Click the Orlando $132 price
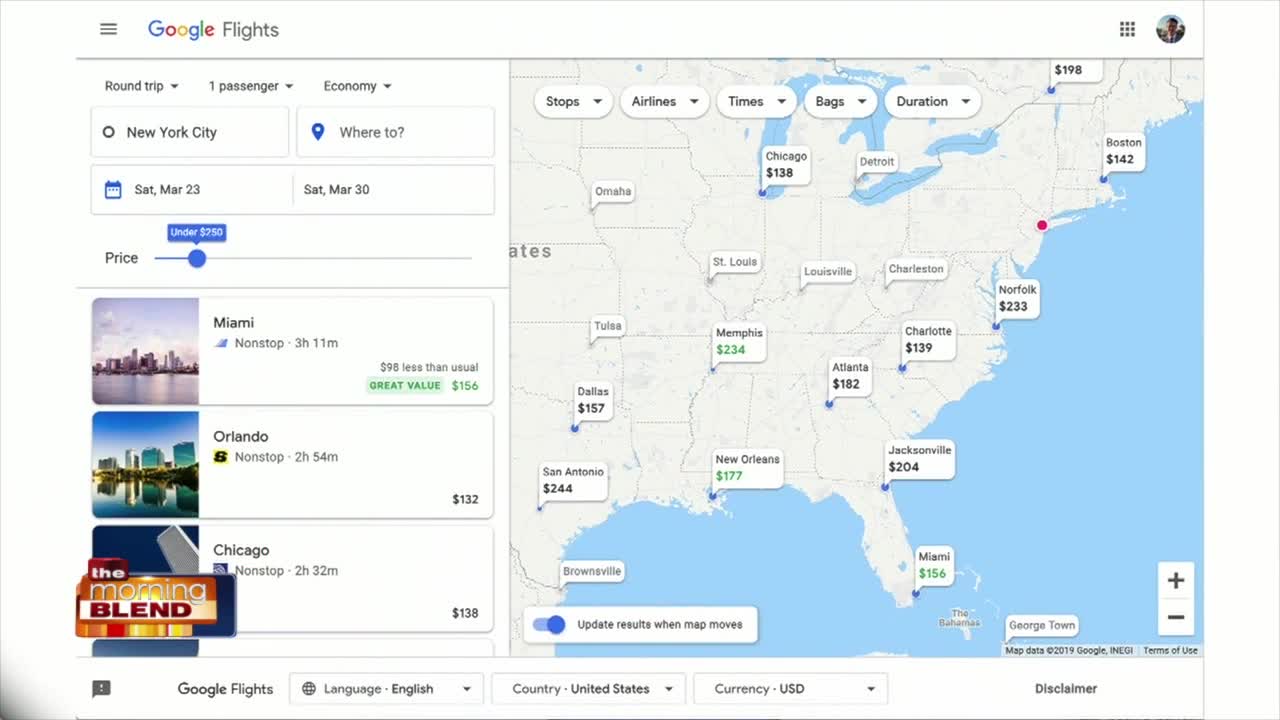Screen dimensions: 1280x720 [x=465, y=499]
